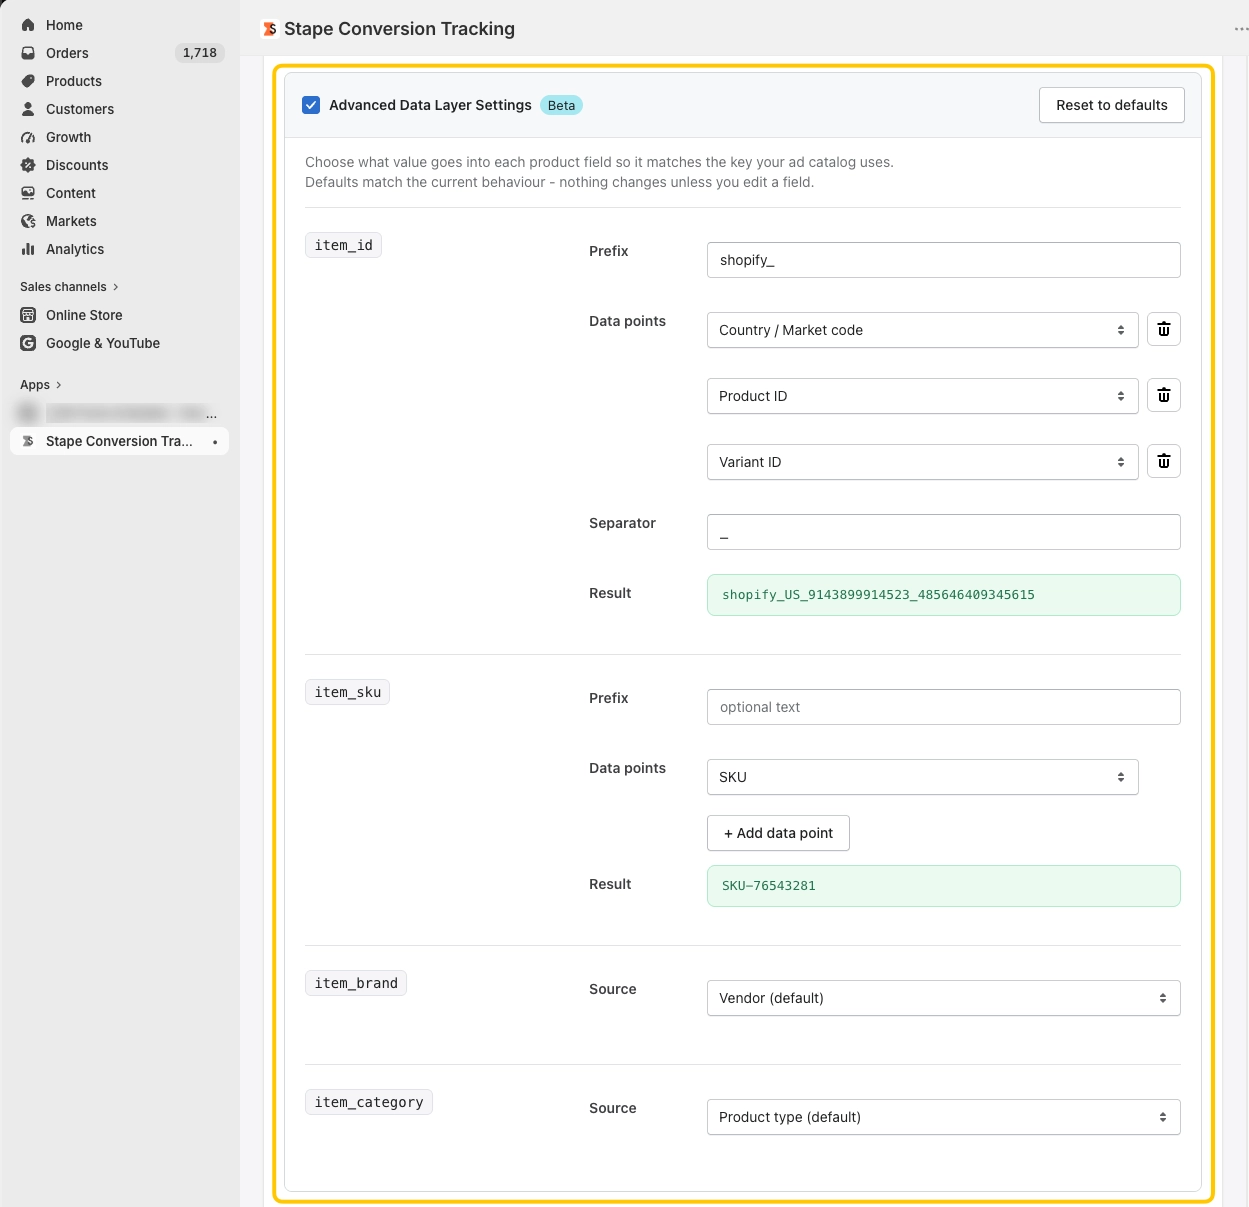The height and width of the screenshot is (1207, 1249).
Task: Click the Online Store icon
Action: point(28,315)
